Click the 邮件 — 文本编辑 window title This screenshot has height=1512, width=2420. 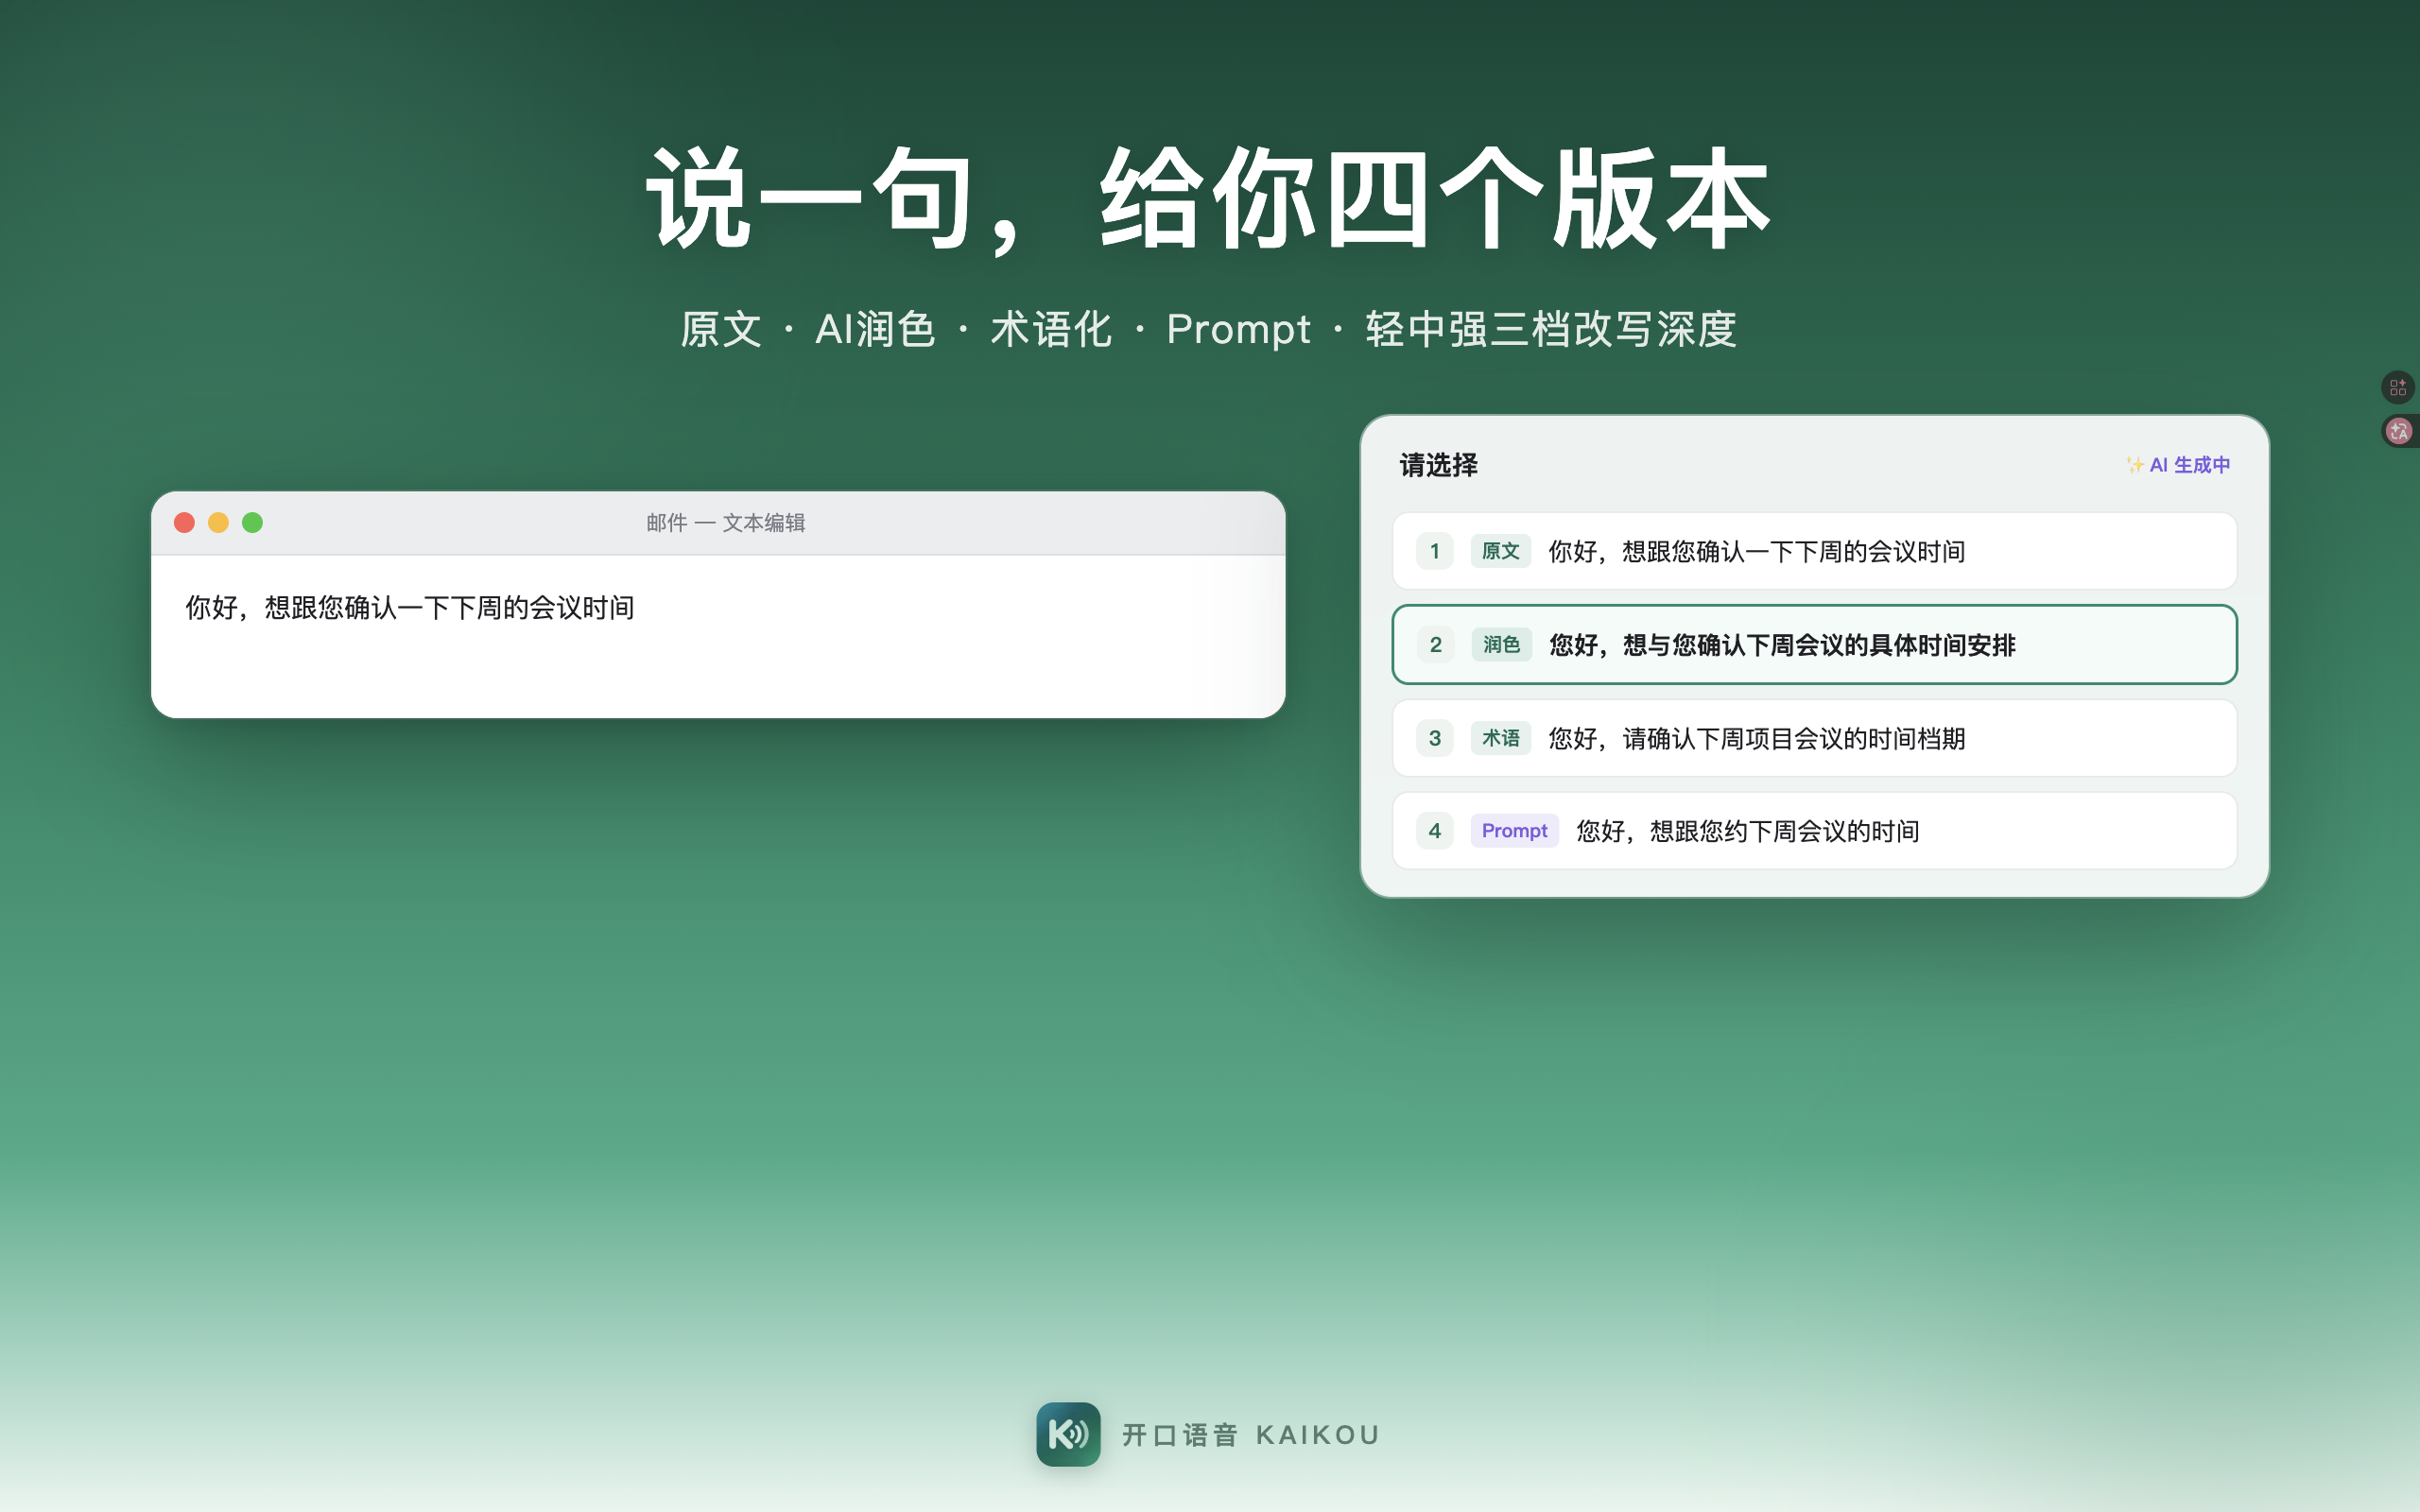click(725, 523)
